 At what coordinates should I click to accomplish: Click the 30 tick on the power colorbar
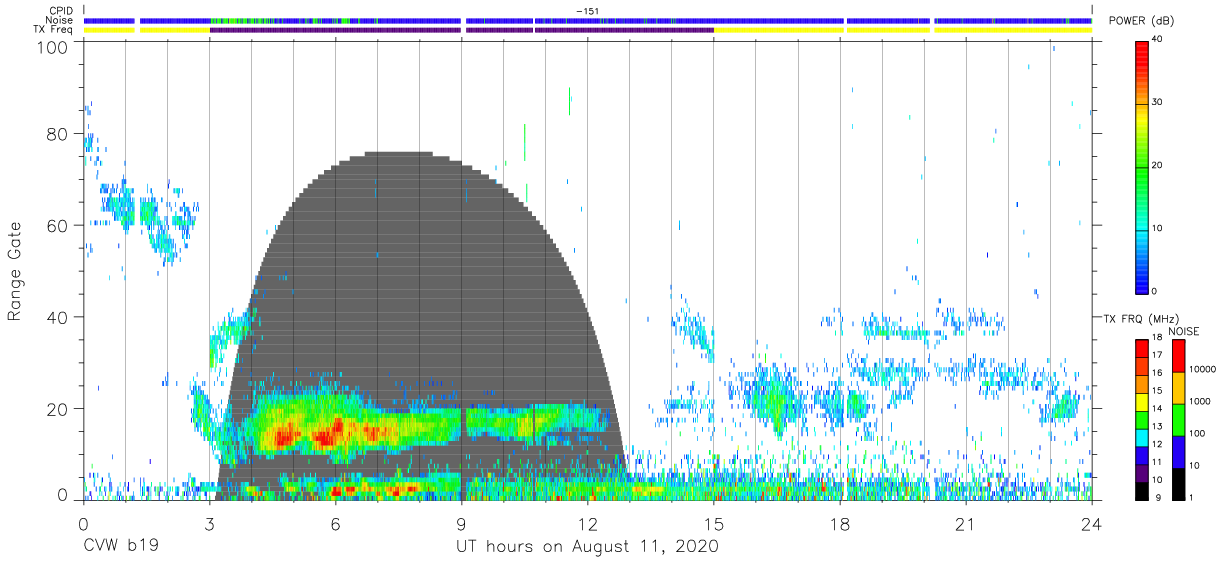[1157, 102]
